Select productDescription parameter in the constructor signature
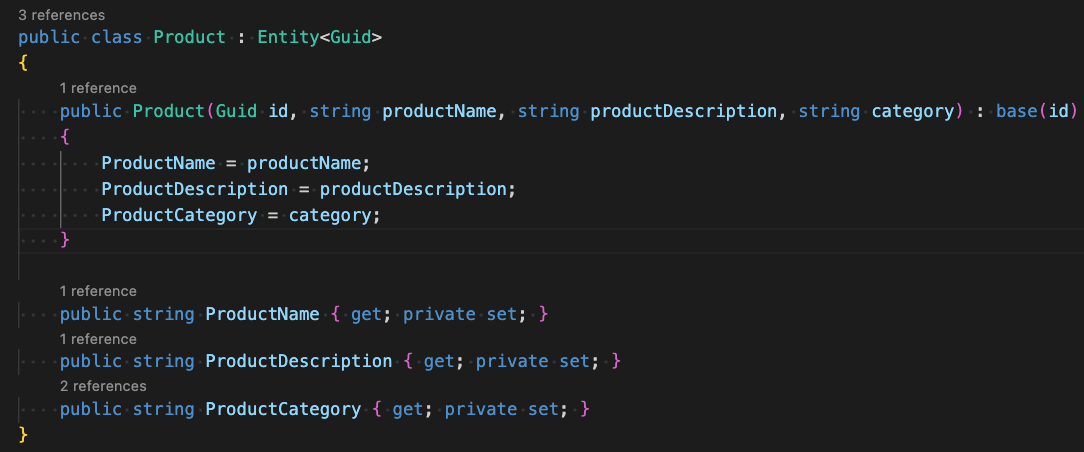The height and width of the screenshot is (452, 1084). point(683,111)
